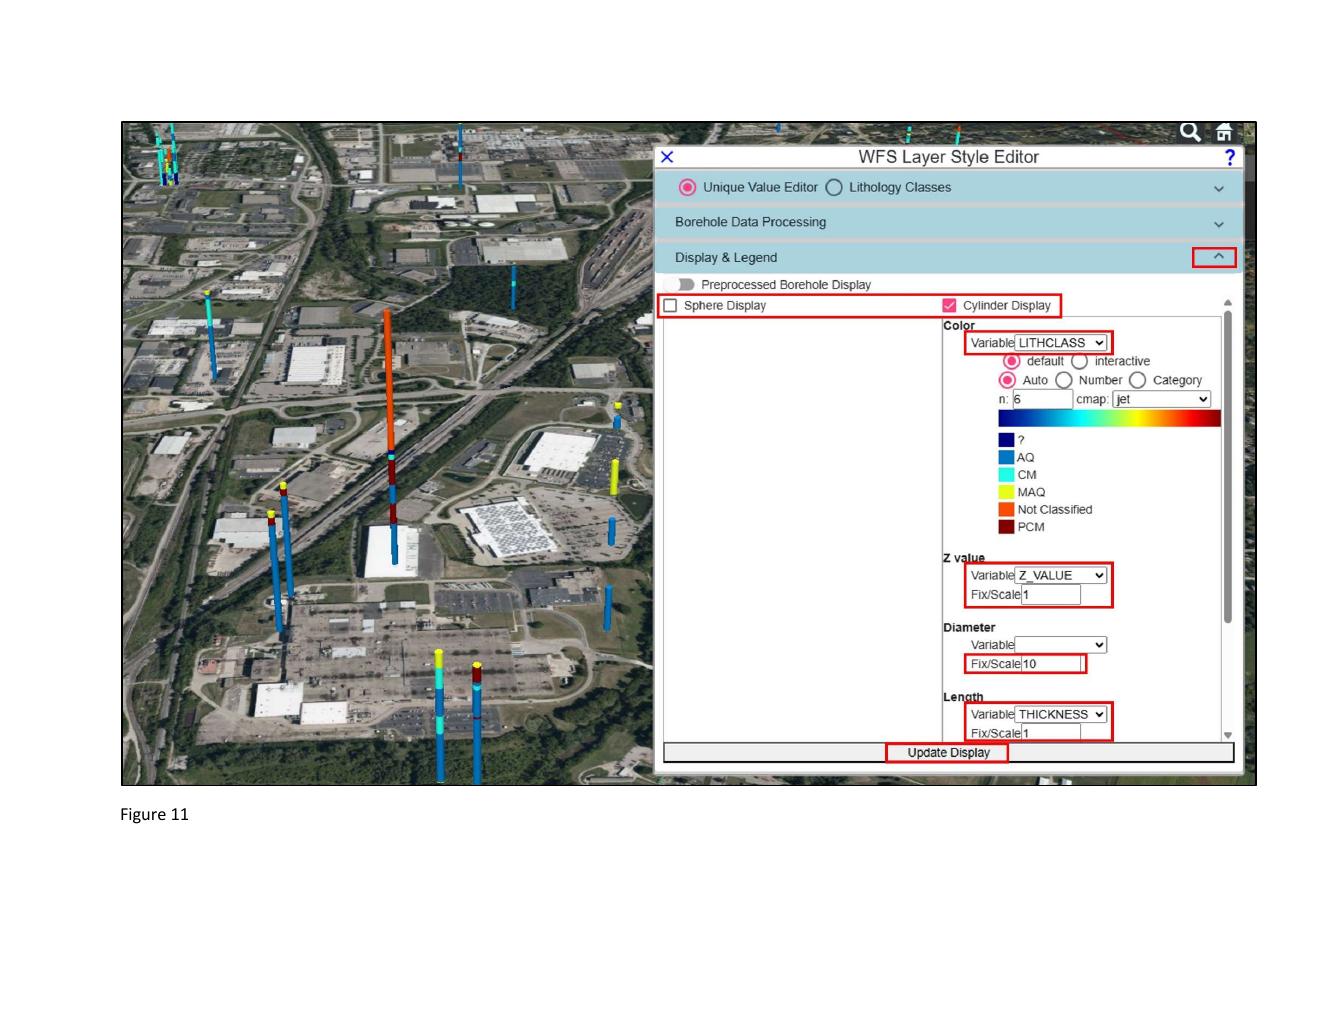Click the legend panel scrollbar thumb
1320x1020 pixels.
1228,466
